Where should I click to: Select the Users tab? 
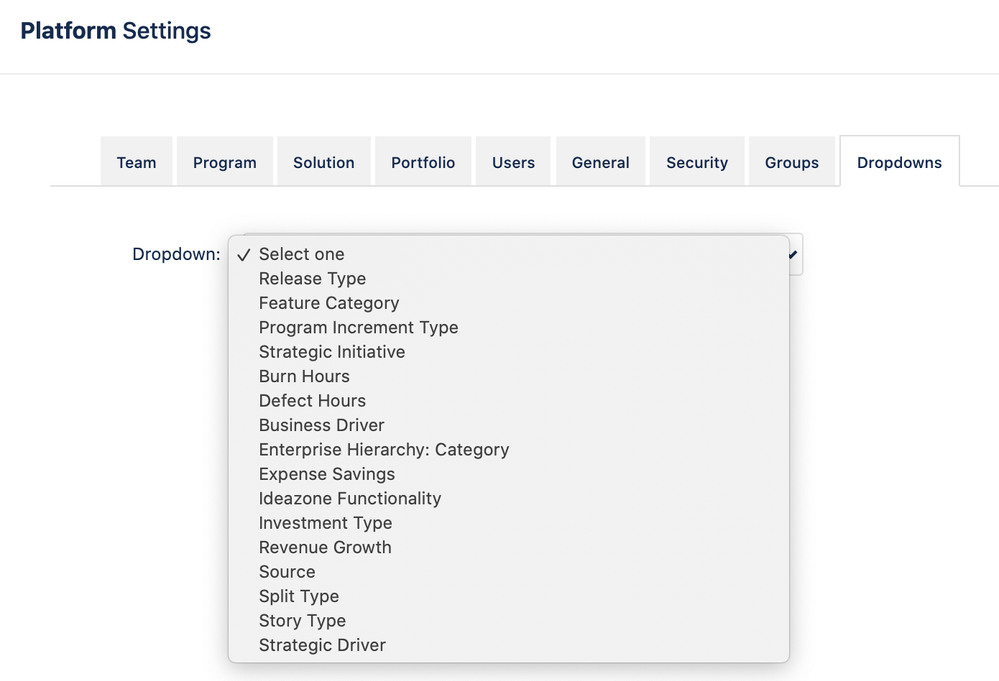[x=513, y=162]
